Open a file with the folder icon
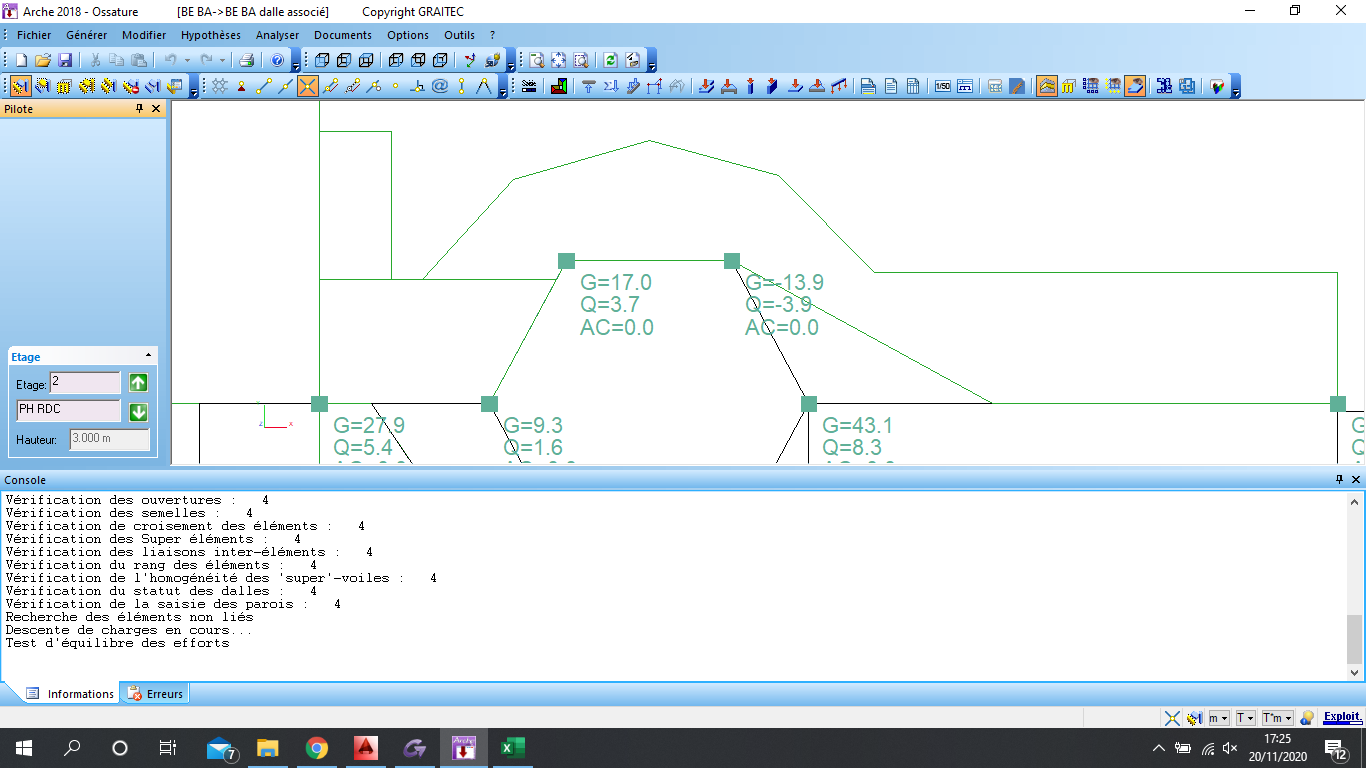This screenshot has width=1366, height=768. pos(43,60)
